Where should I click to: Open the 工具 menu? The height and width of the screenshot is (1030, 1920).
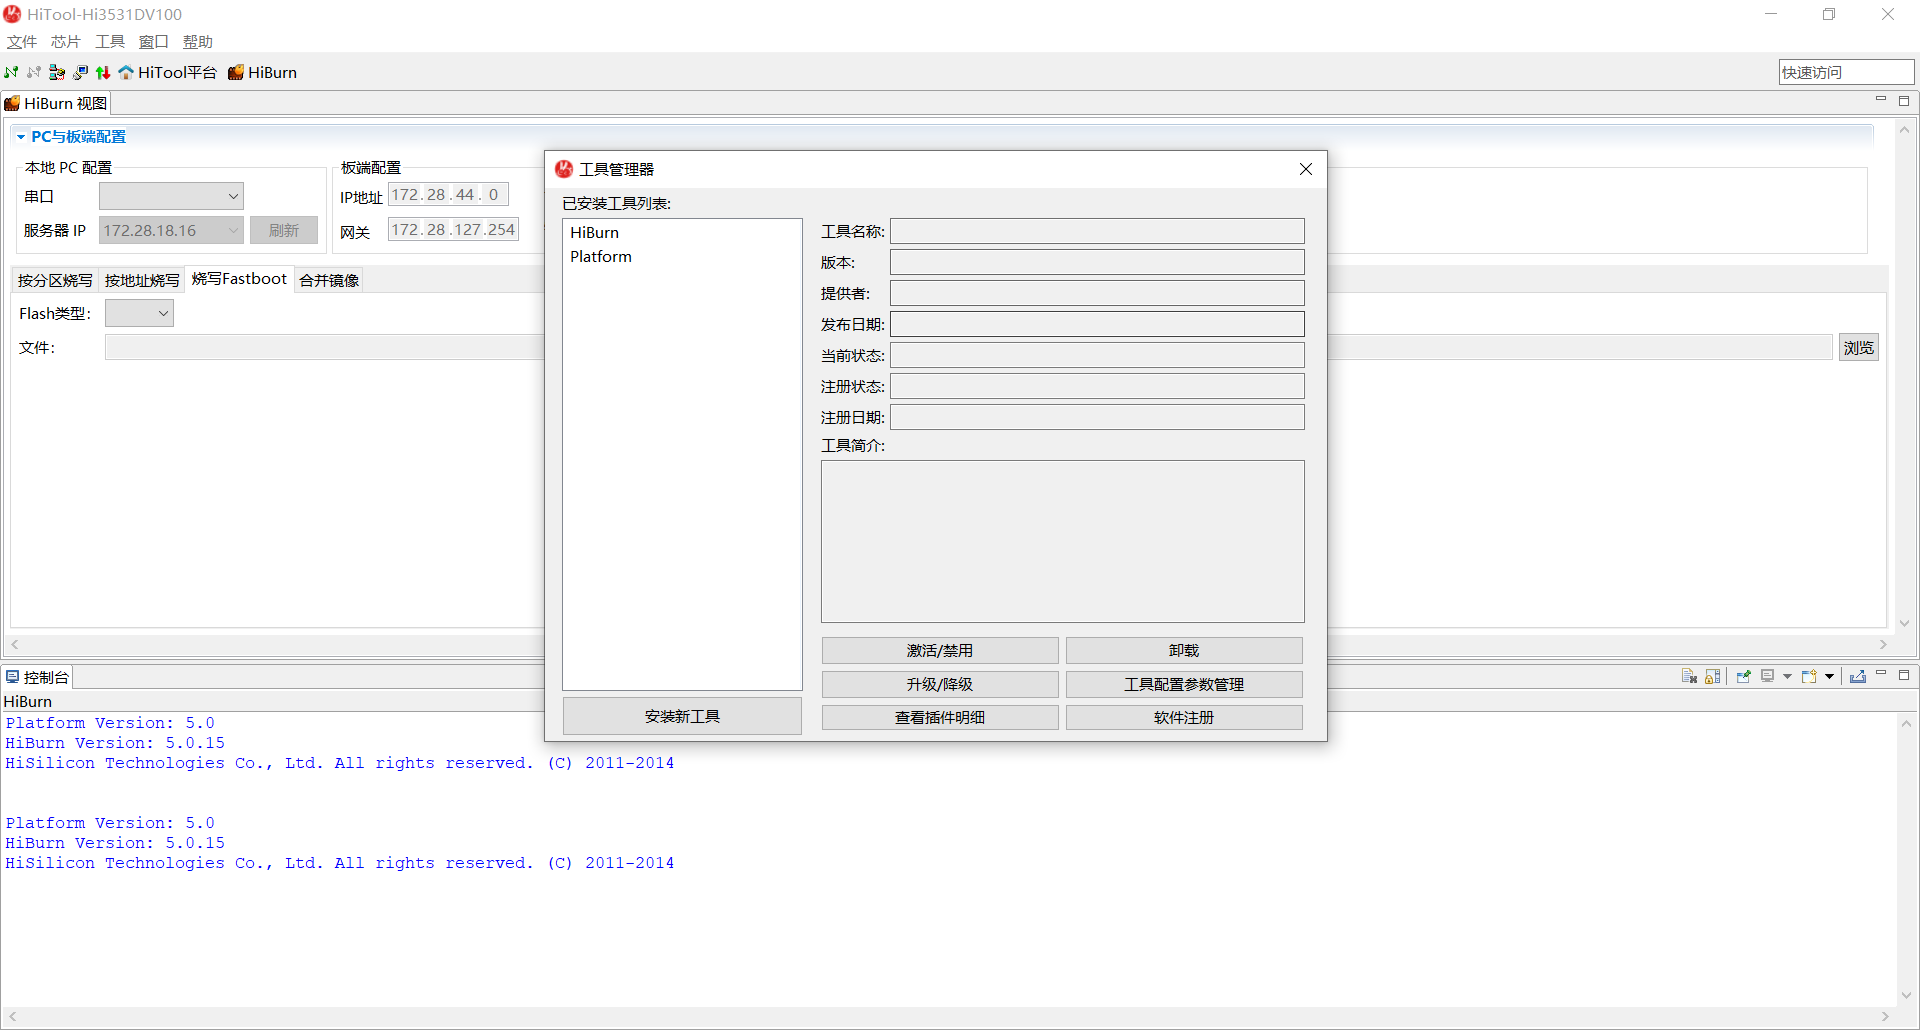click(x=109, y=41)
